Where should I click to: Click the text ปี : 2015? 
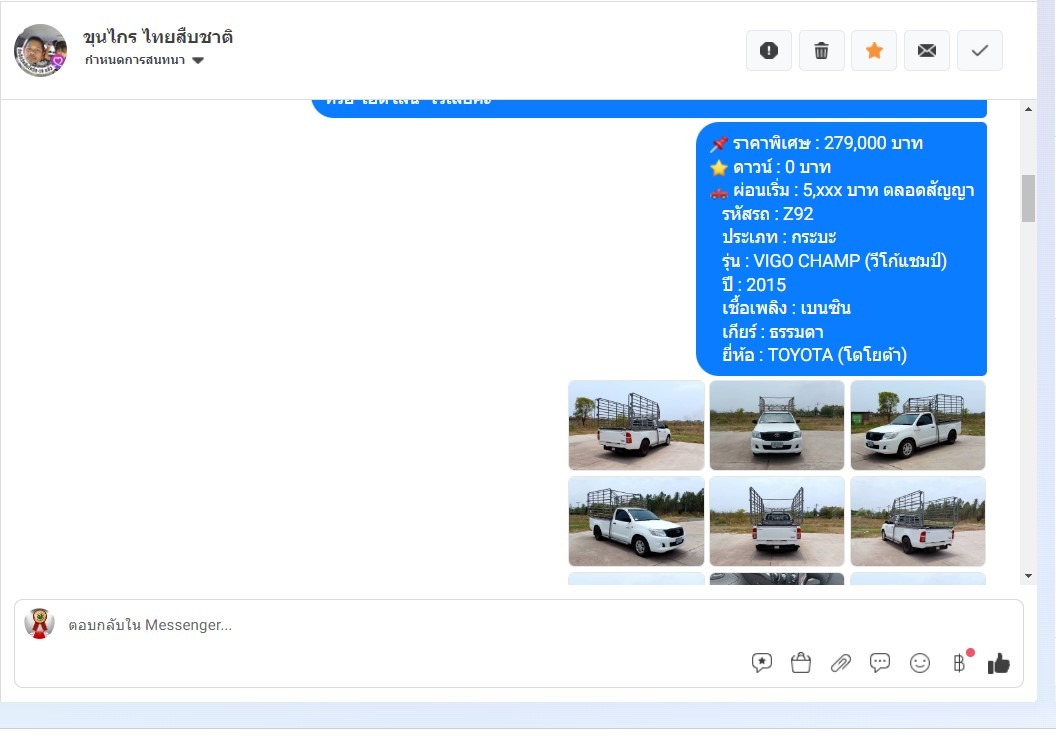coord(754,285)
